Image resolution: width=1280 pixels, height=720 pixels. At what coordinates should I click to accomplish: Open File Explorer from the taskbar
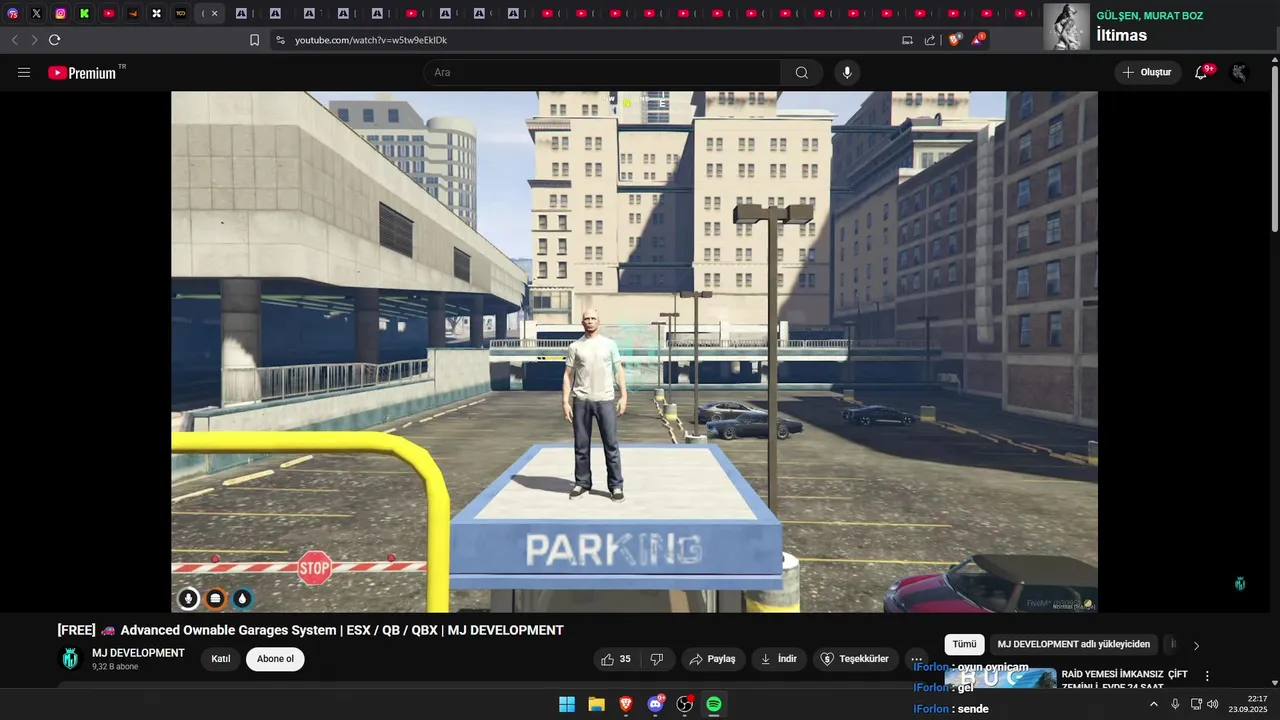596,704
